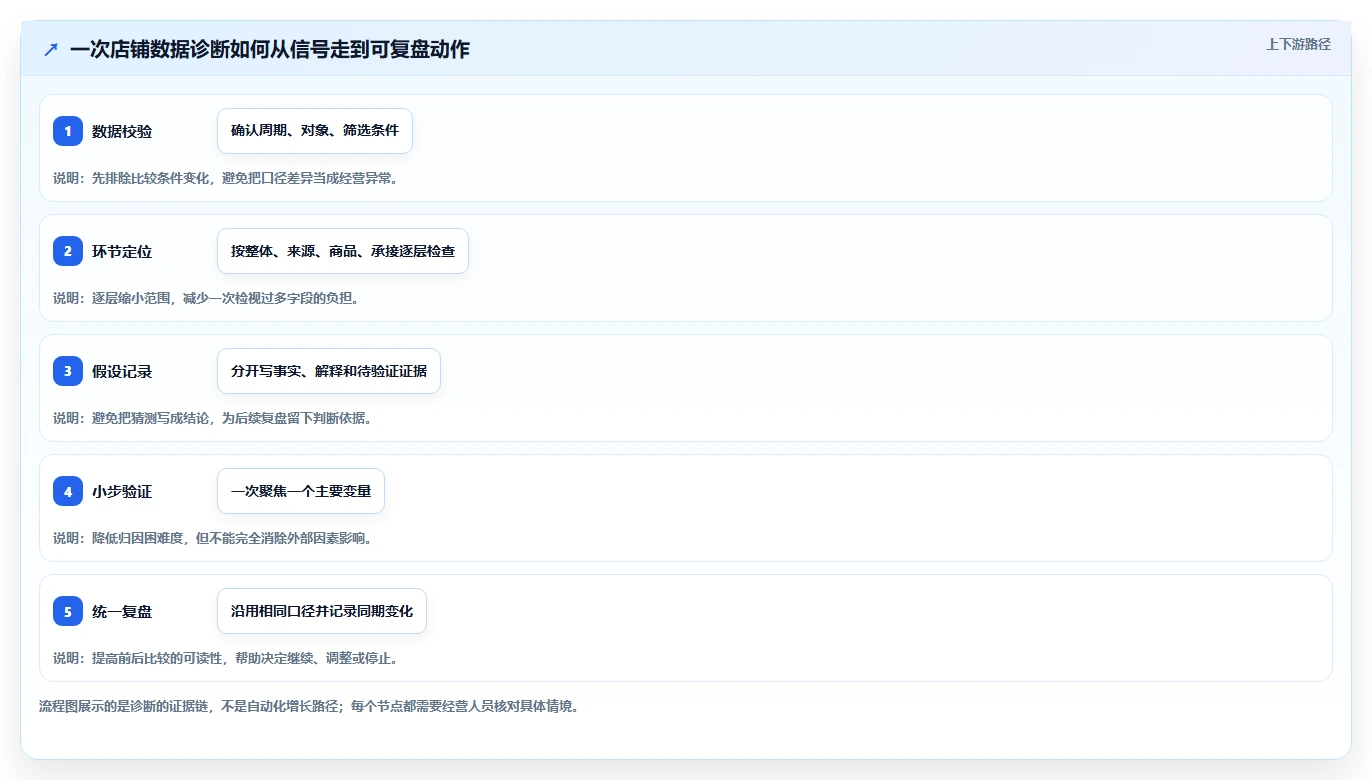The height and width of the screenshot is (780, 1372).
Task: Click the 小步验证 step label
Action: 122,491
